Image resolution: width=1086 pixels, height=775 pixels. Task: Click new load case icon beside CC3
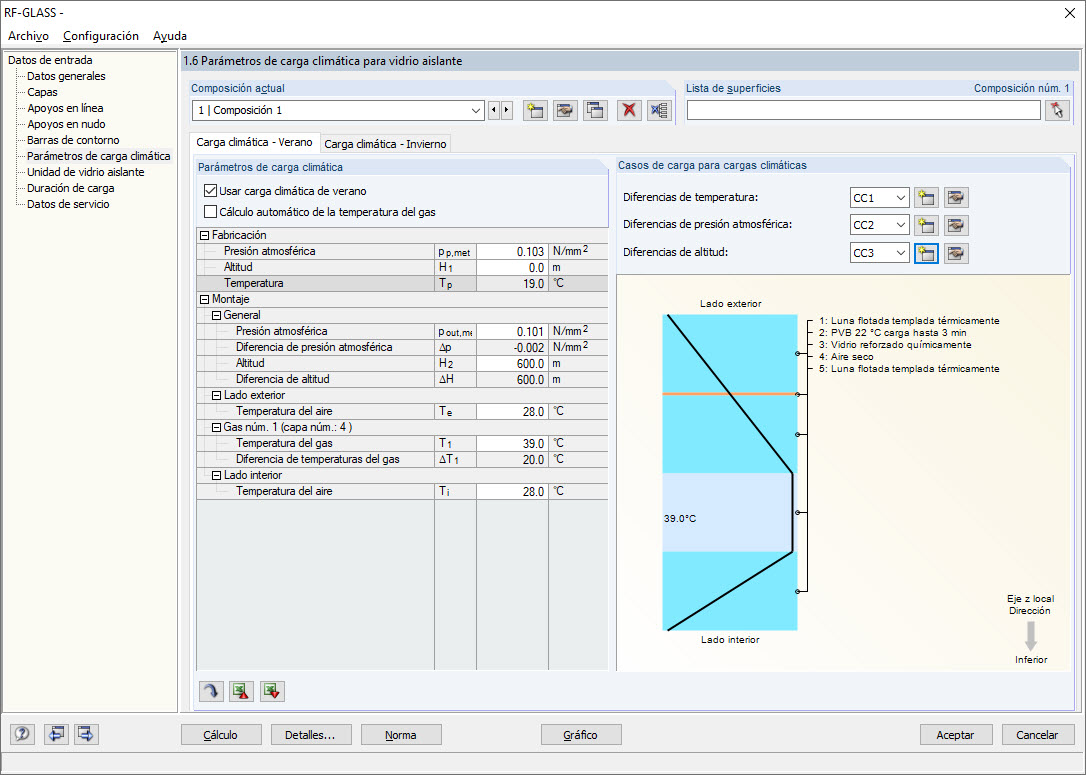[x=926, y=253]
